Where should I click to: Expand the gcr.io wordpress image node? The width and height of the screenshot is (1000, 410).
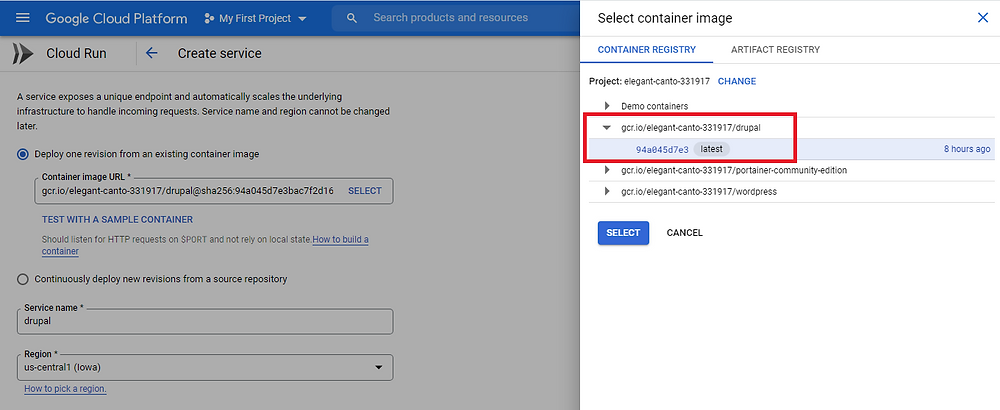(x=607, y=191)
